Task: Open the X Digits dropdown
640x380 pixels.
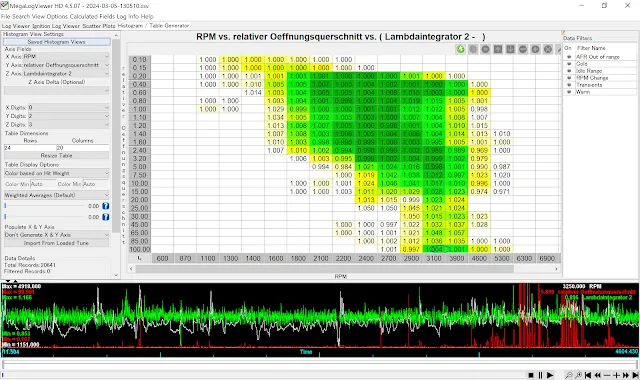Action: 69,107
